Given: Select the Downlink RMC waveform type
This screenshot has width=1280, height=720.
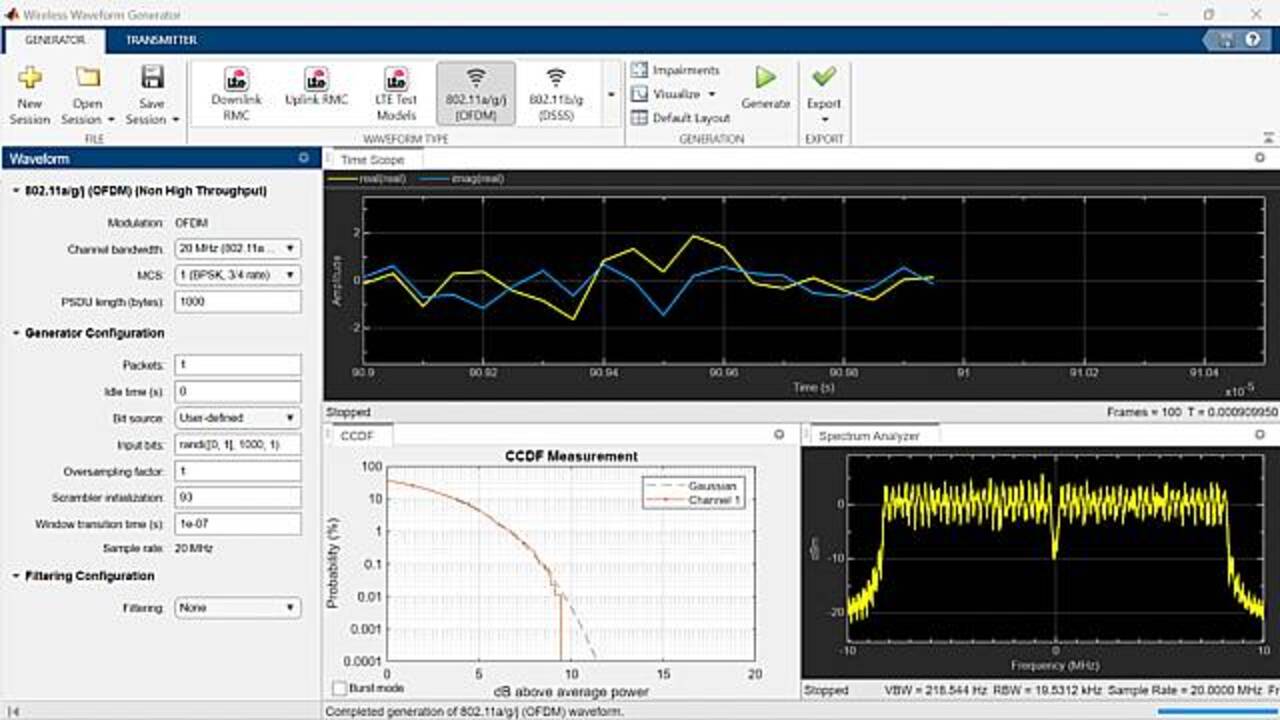Looking at the screenshot, I should pyautogui.click(x=237, y=93).
